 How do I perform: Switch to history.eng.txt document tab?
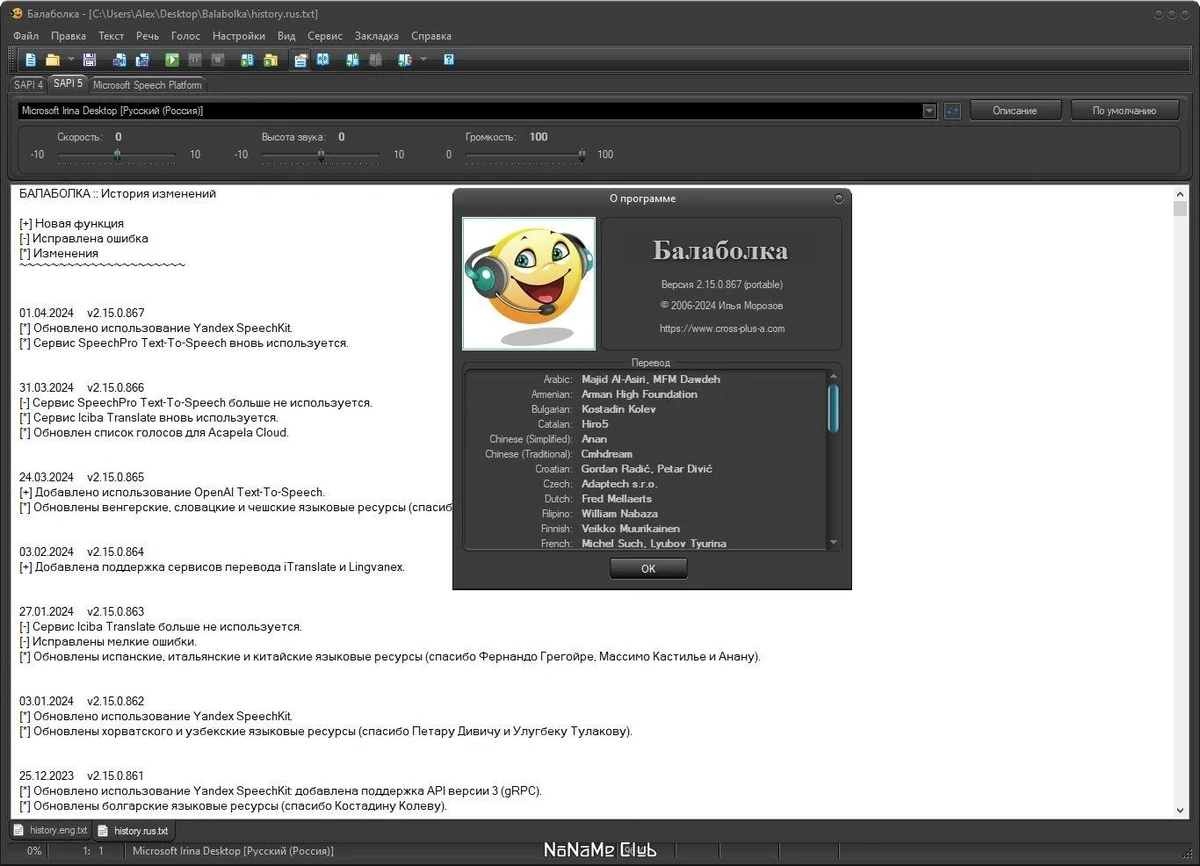click(x=51, y=830)
